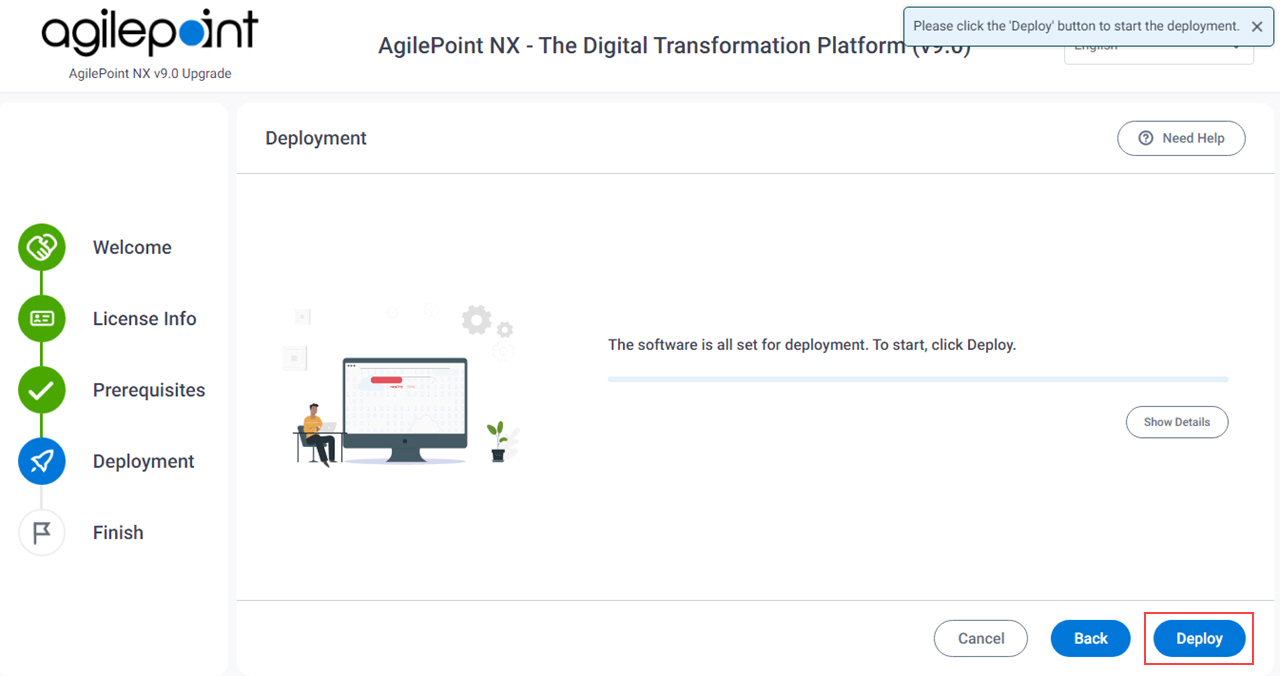Select the License Info step label
The image size is (1280, 676).
click(x=144, y=318)
